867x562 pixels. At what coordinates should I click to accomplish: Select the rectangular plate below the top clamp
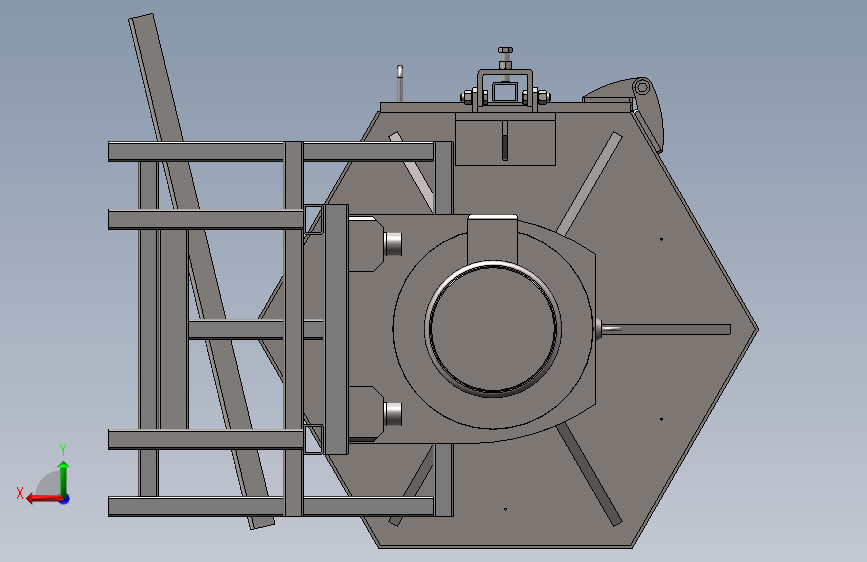pos(505,139)
